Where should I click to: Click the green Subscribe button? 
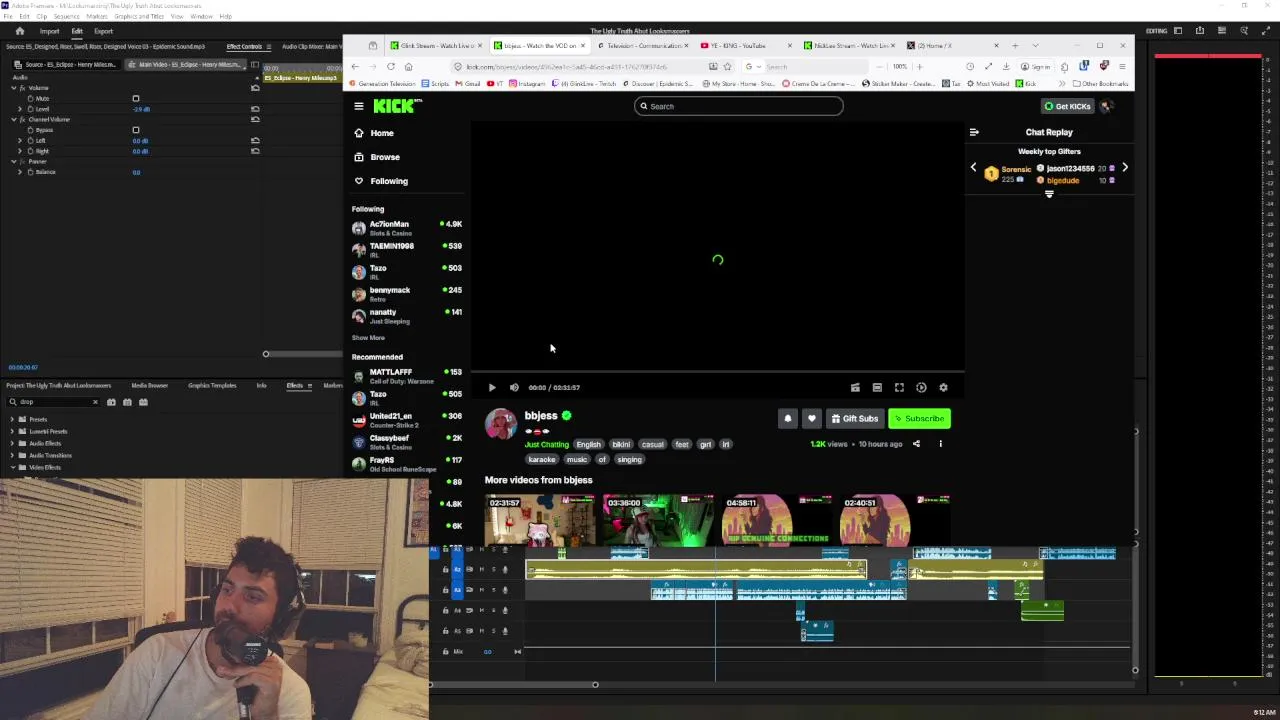pyautogui.click(x=919, y=419)
